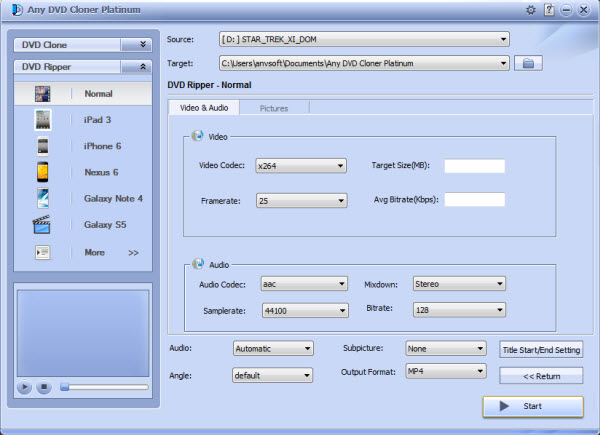This screenshot has width=600, height=435.
Task: Click the Start button
Action: pyautogui.click(x=533, y=406)
